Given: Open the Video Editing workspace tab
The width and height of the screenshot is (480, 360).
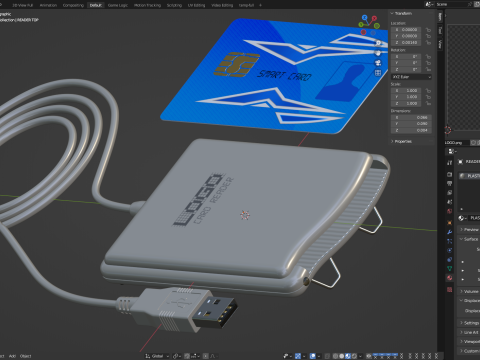Looking at the screenshot, I should click(222, 5).
